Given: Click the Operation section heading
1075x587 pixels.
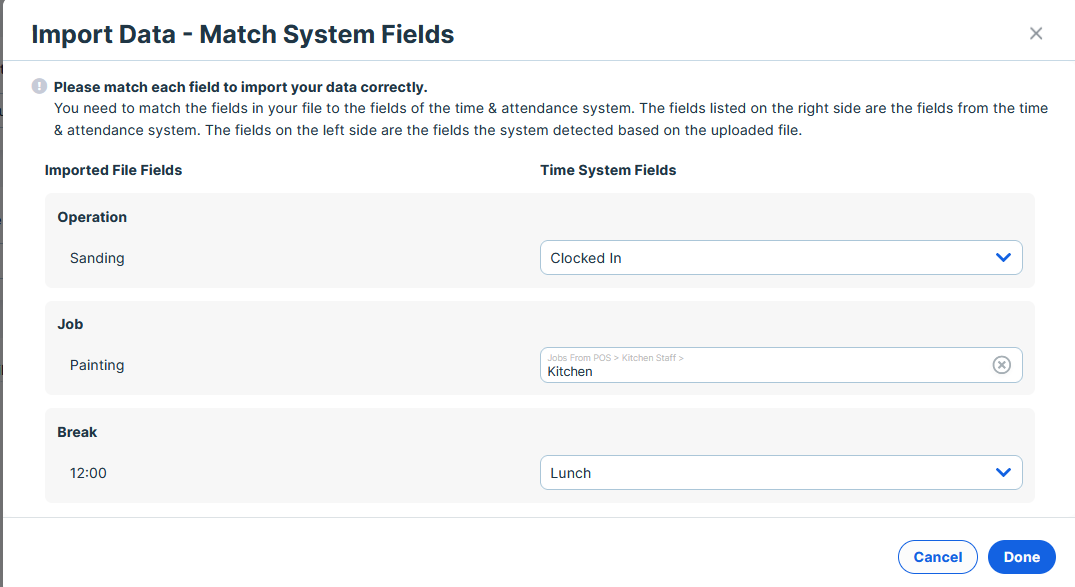Looking at the screenshot, I should [x=92, y=217].
